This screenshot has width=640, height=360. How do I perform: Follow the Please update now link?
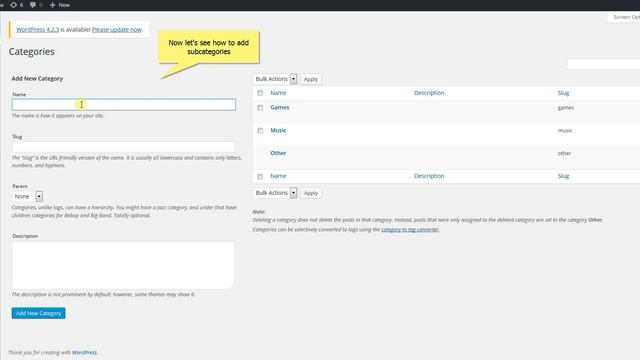[x=117, y=29]
